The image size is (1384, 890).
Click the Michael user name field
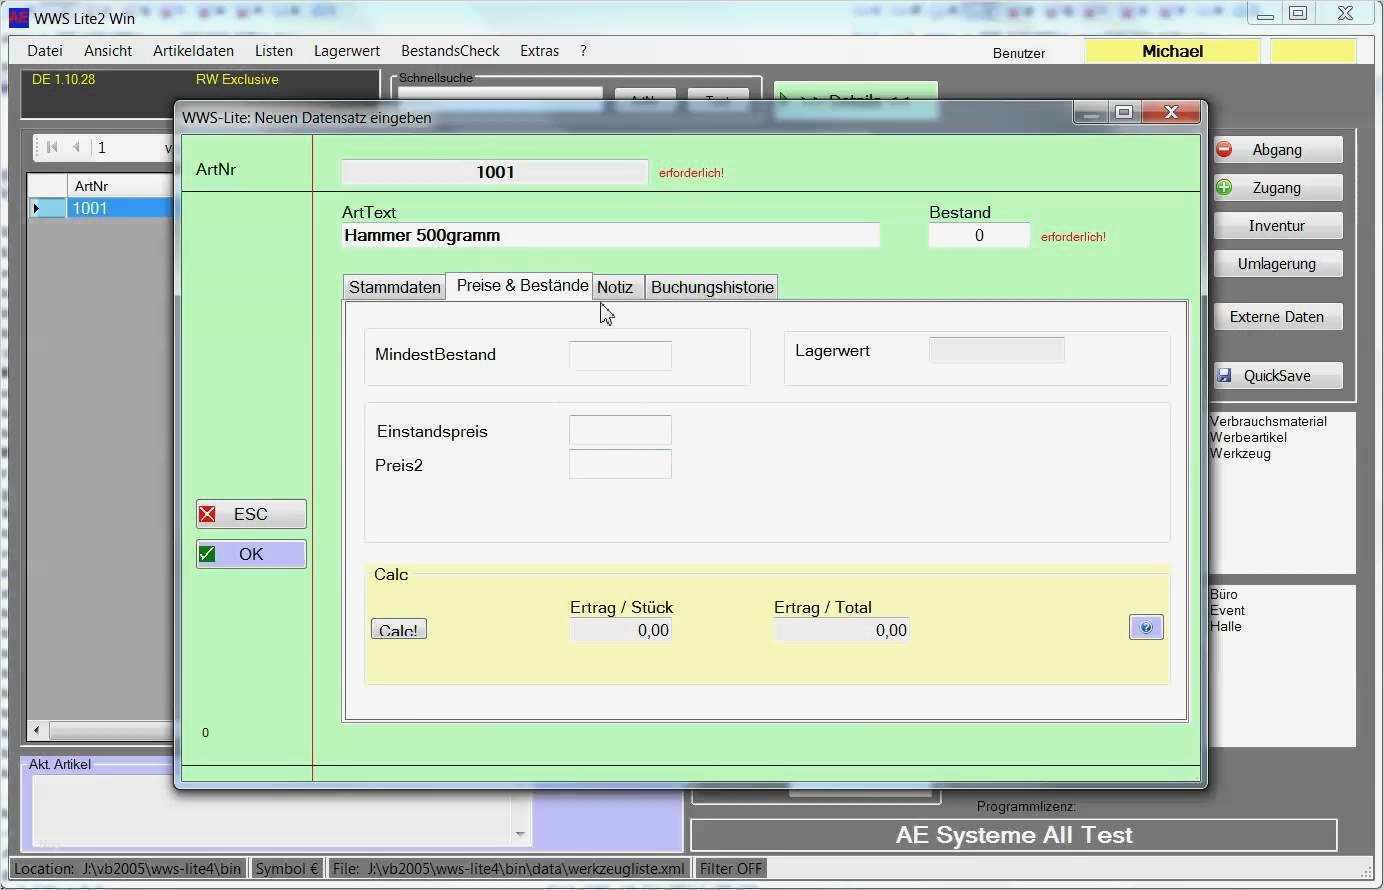1172,51
